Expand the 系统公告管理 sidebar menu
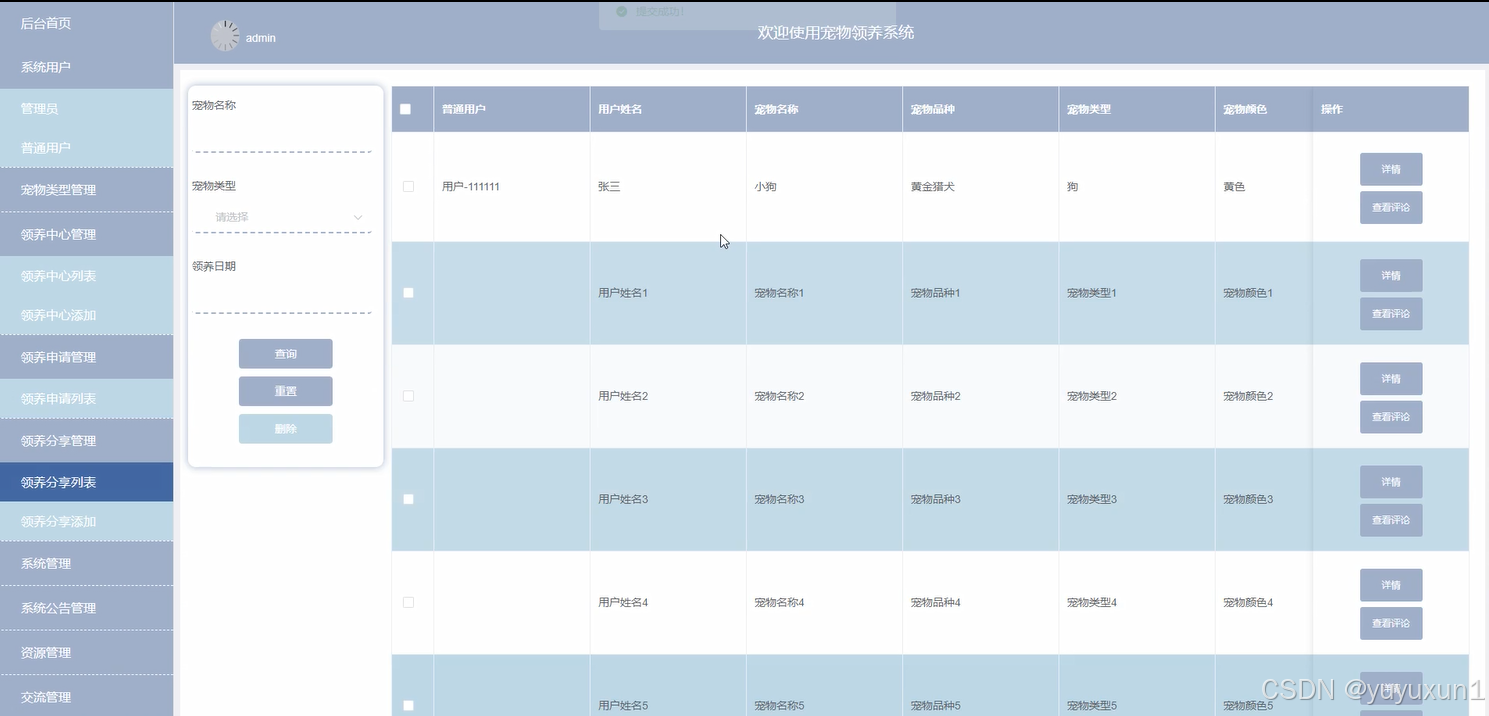This screenshot has height=716, width=1489. 86,608
